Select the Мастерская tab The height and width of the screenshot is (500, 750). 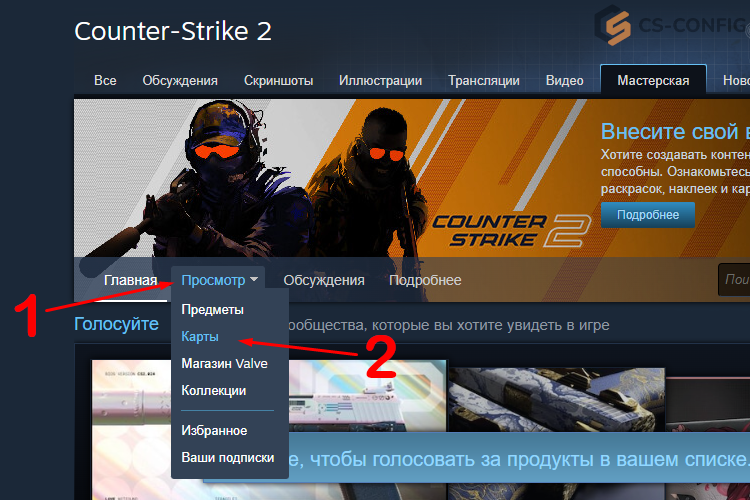click(653, 80)
